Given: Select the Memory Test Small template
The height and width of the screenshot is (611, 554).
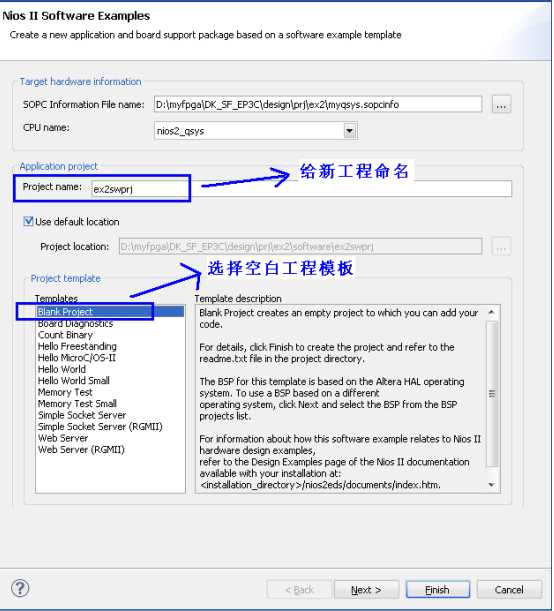Looking at the screenshot, I should click(x=77, y=404).
